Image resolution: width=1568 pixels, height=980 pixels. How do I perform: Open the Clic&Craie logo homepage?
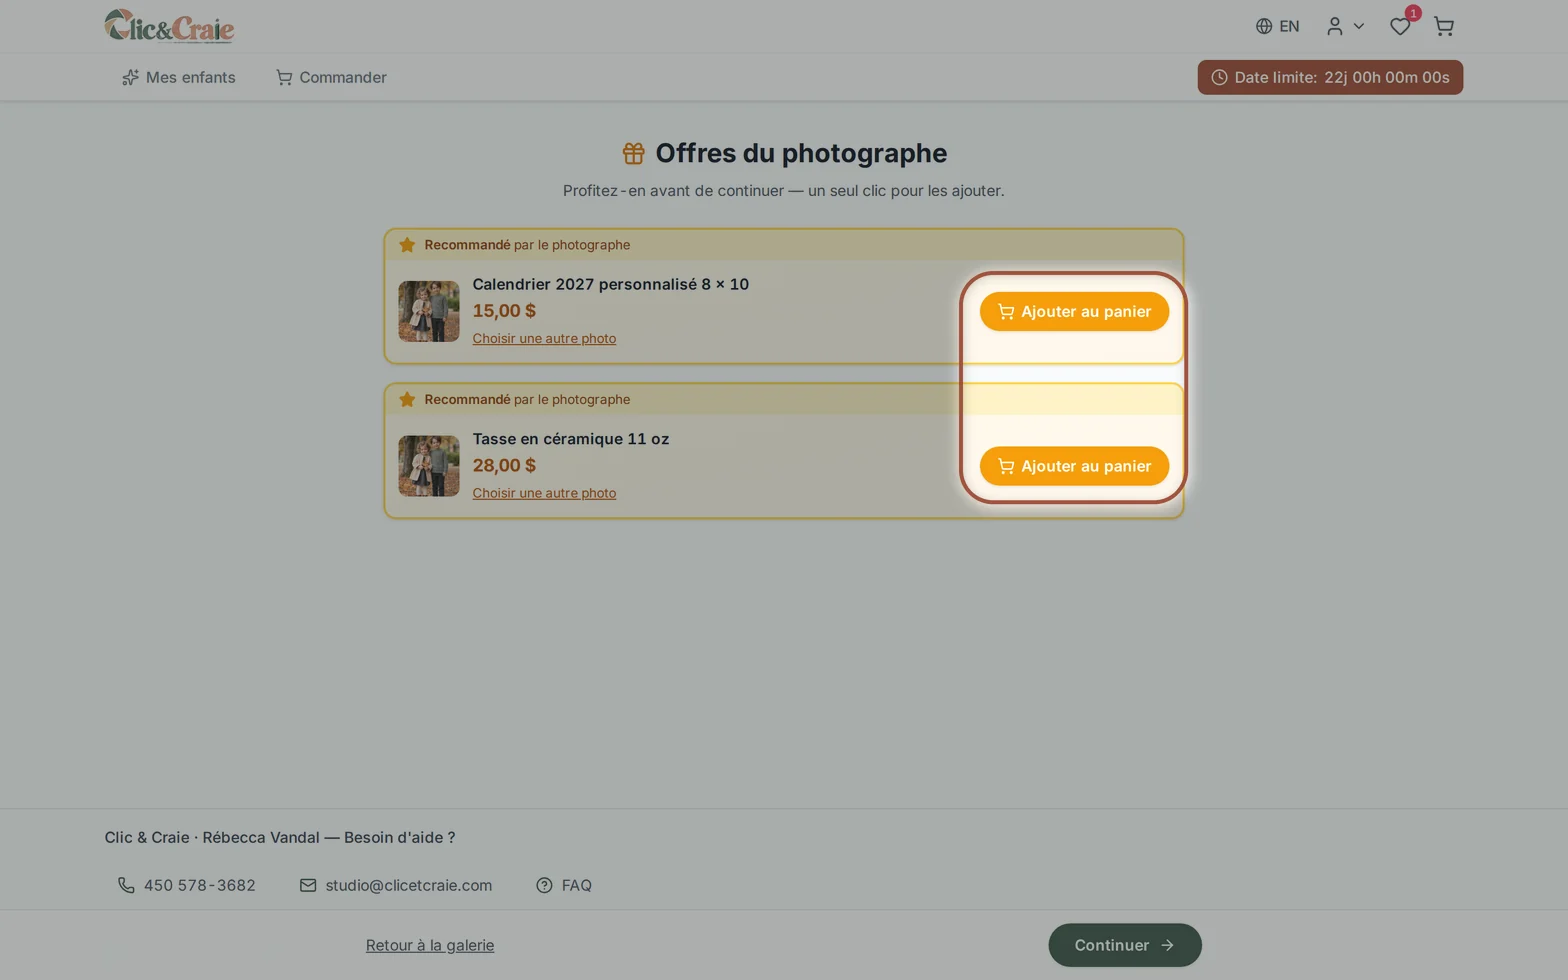click(169, 26)
